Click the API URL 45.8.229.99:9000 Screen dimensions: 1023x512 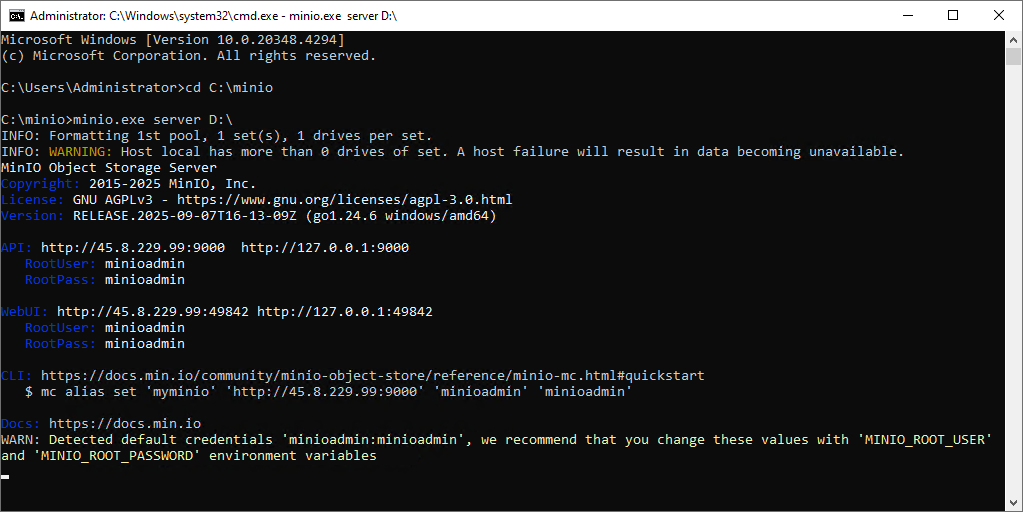(x=133, y=248)
